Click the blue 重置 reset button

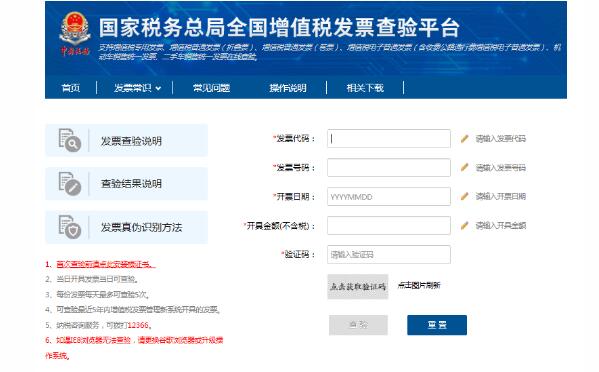pyautogui.click(x=437, y=325)
